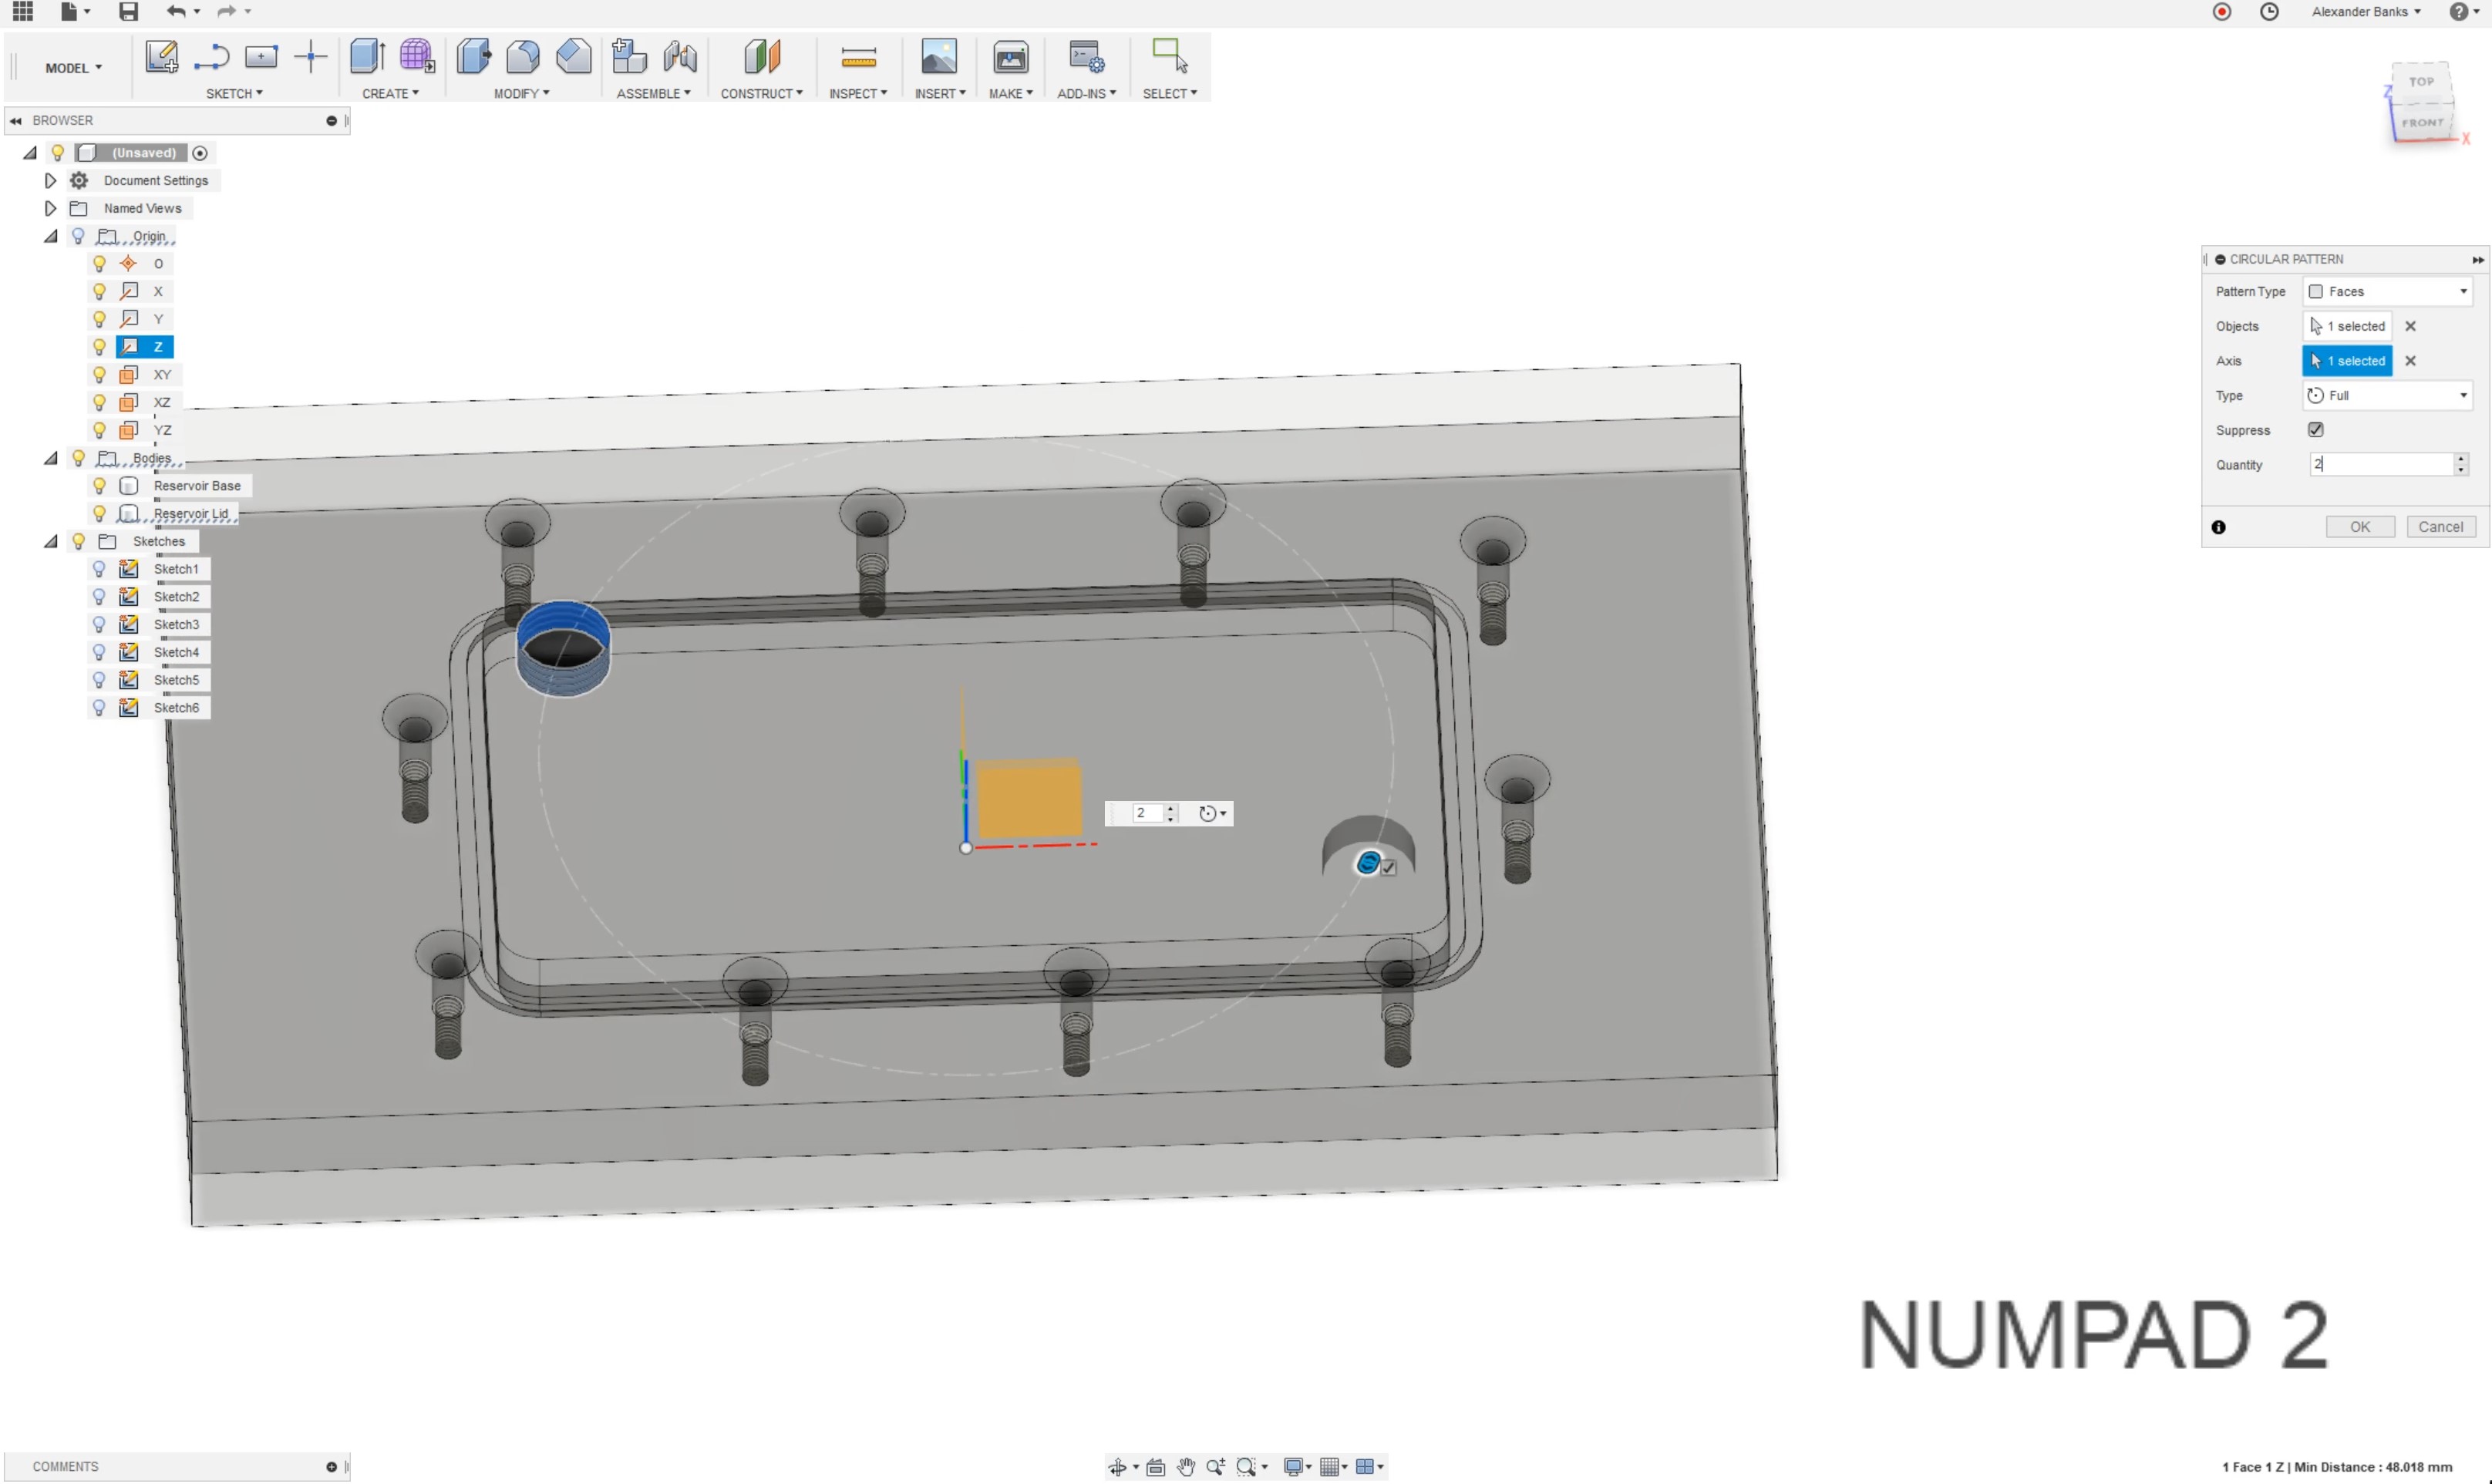The width and height of the screenshot is (2492, 1484).
Task: Click the Measure tool under Inspect
Action: 858,58
